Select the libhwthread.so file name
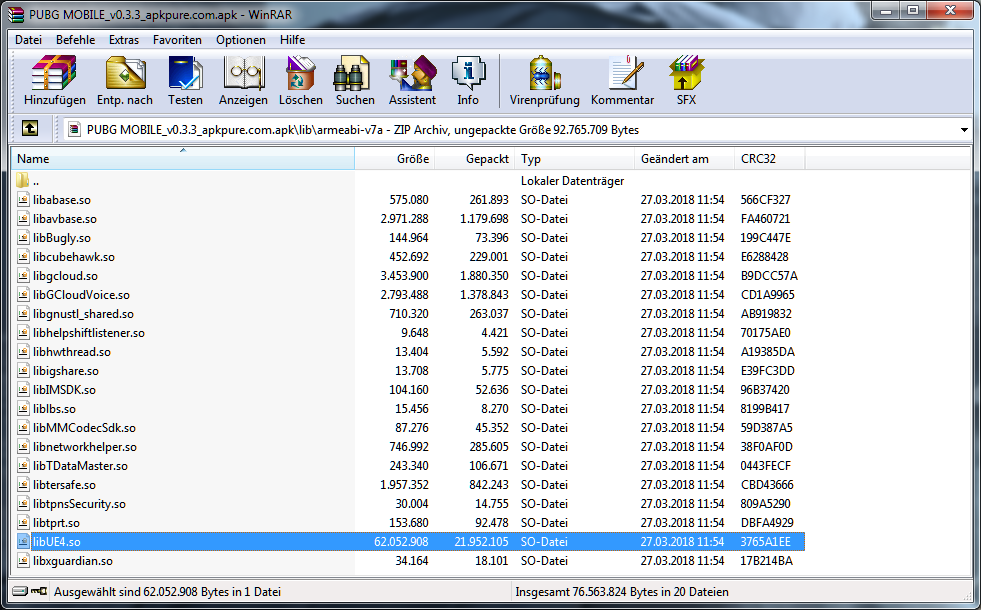 72,352
